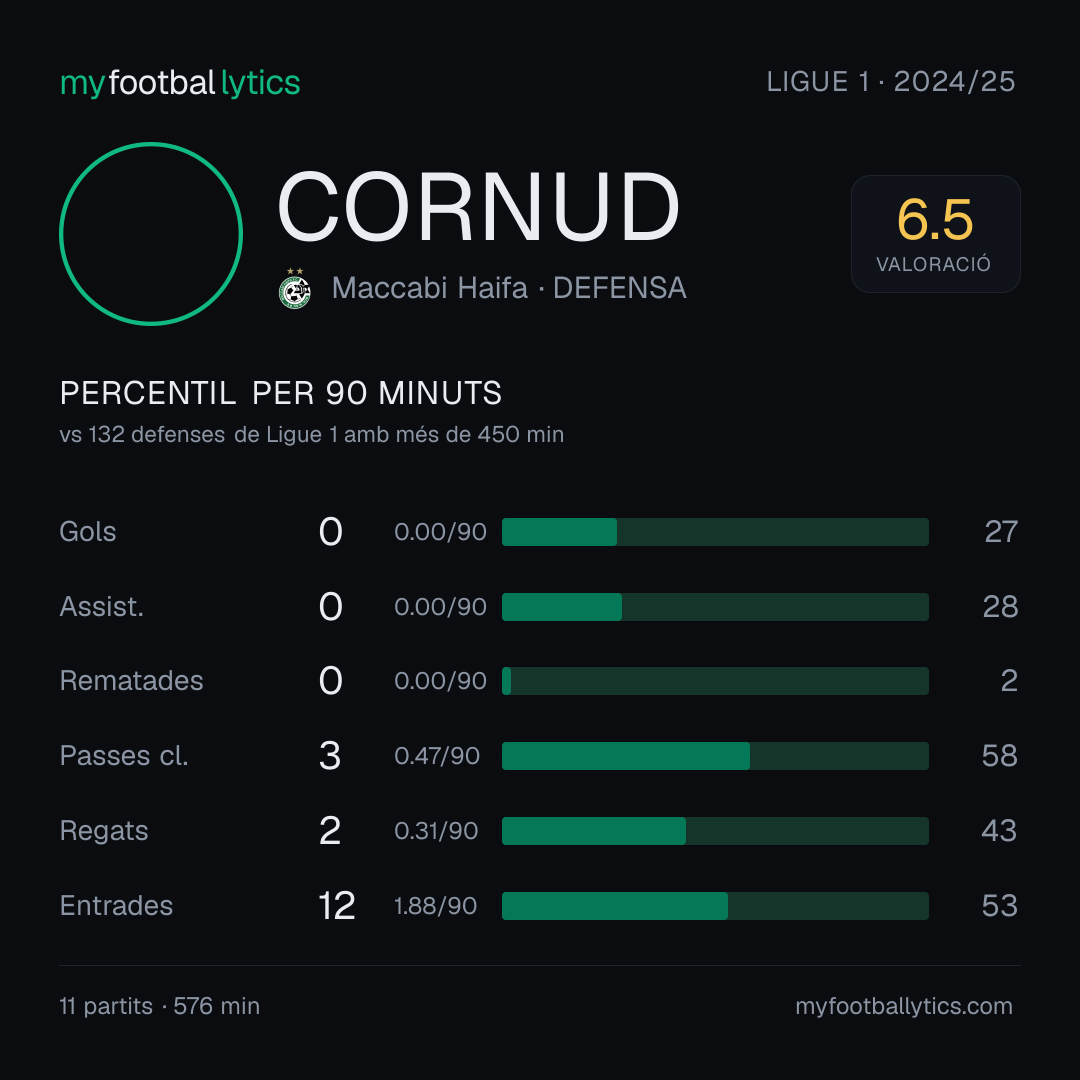
Task: Select the 6.5 Valoració rating badge
Action: (x=935, y=233)
